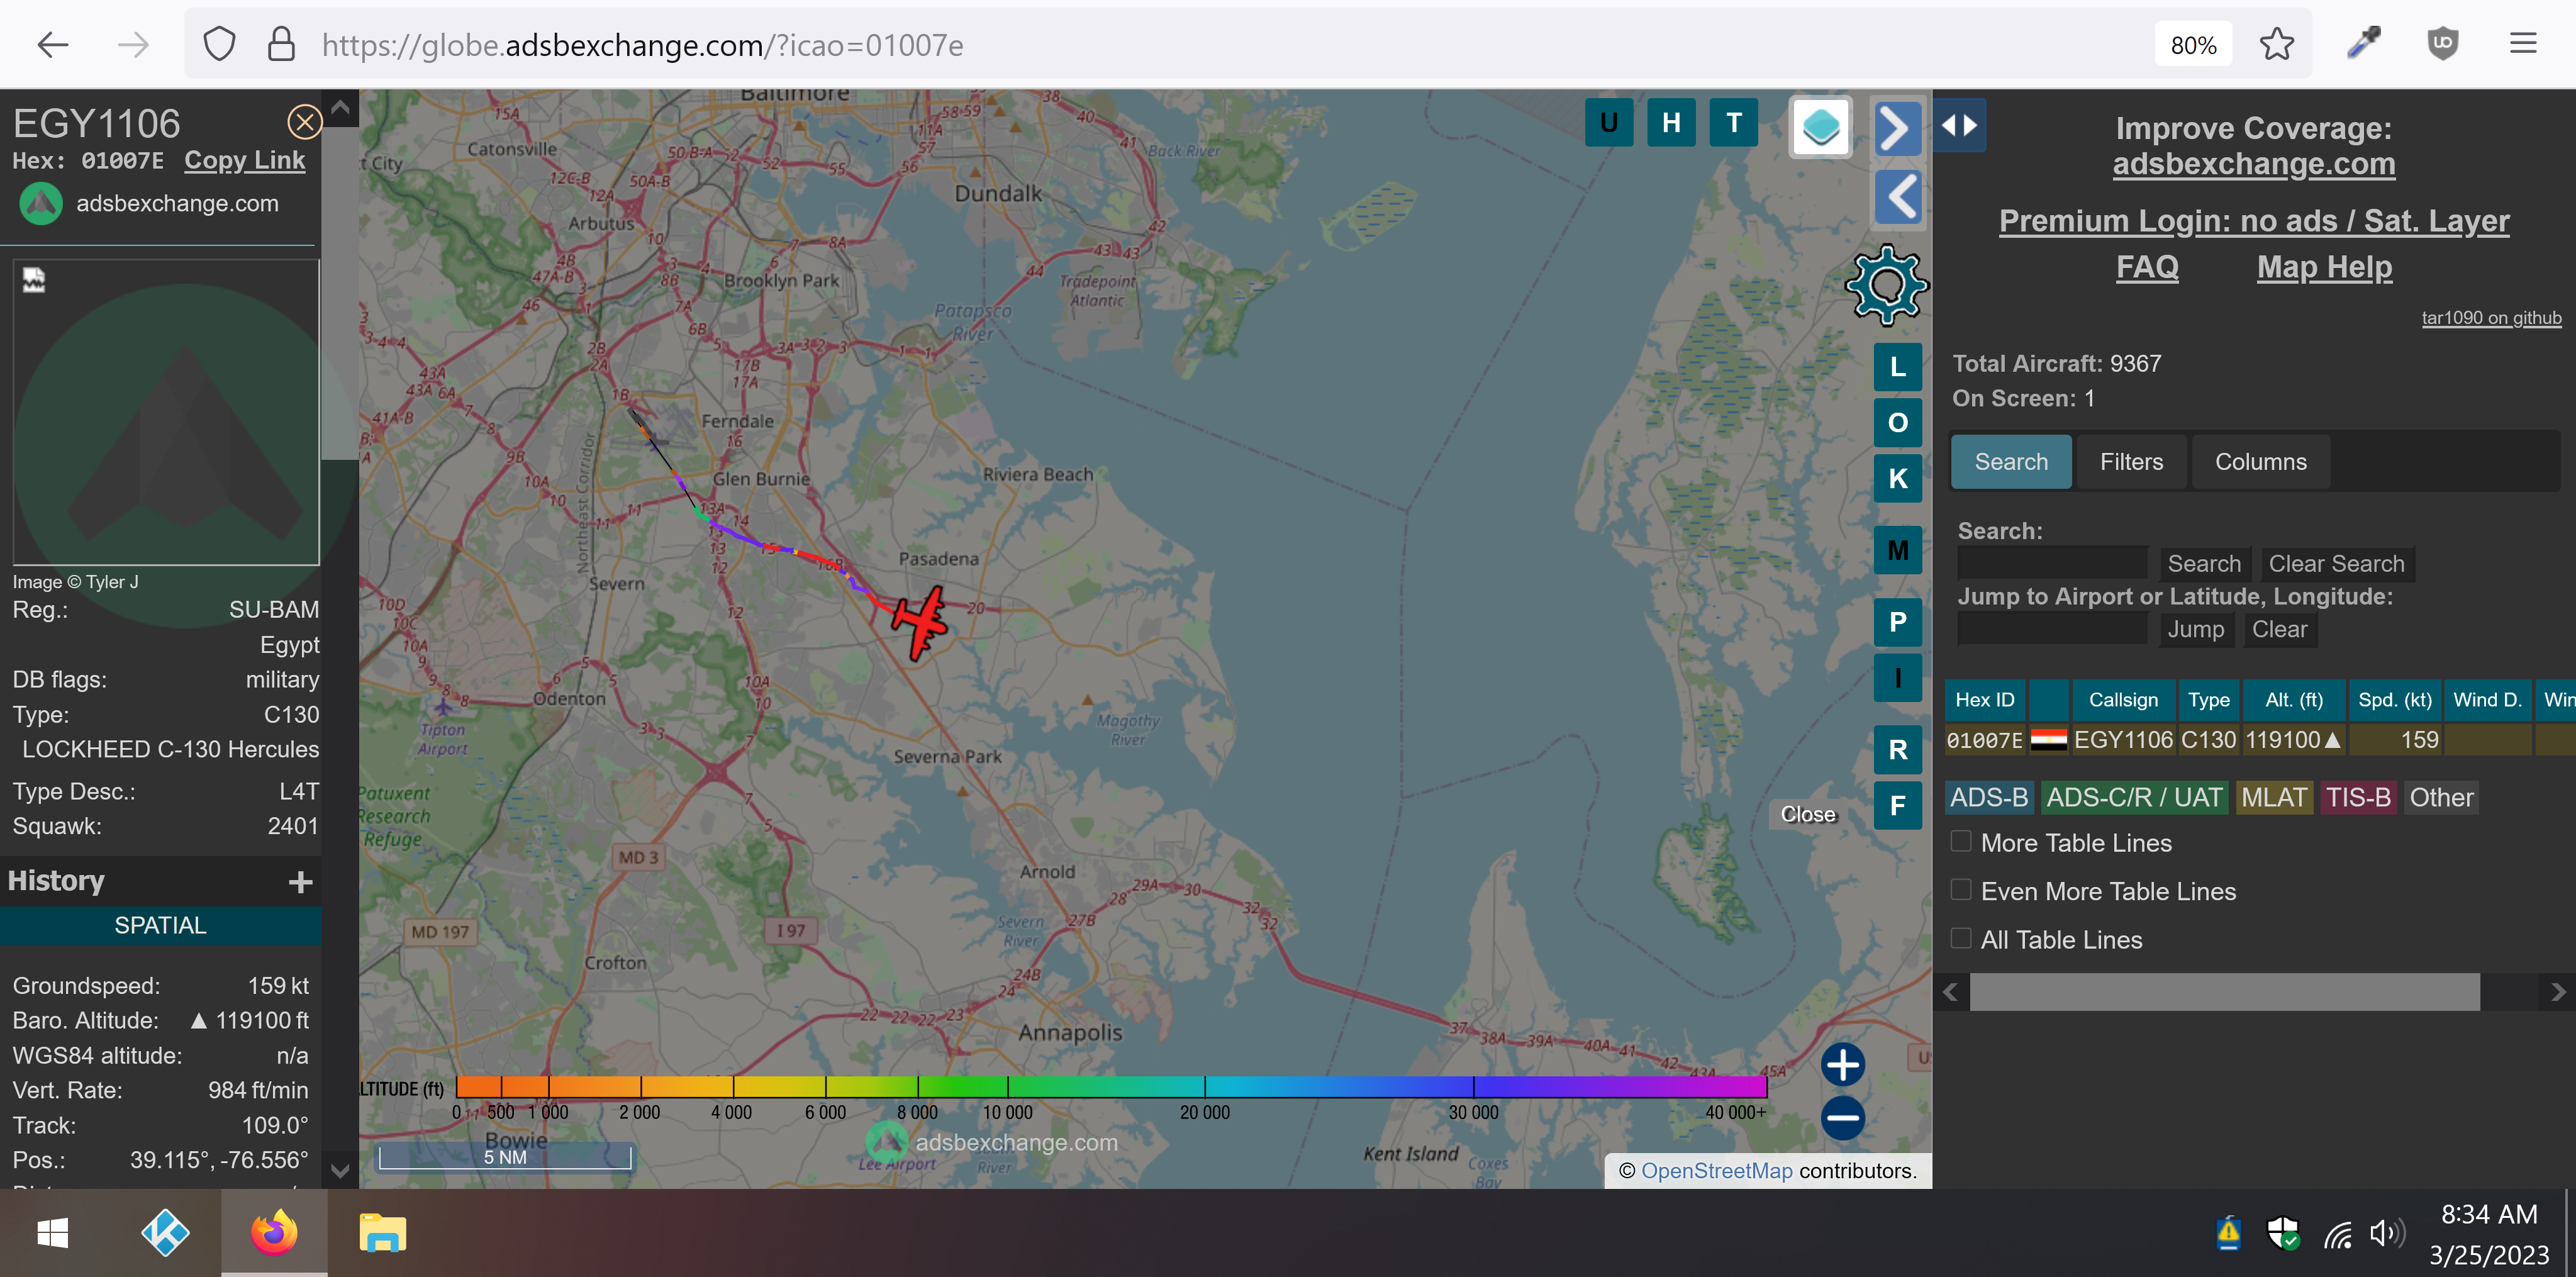Zoom in the map with plus
This screenshot has height=1277, width=2576.
click(1842, 1064)
